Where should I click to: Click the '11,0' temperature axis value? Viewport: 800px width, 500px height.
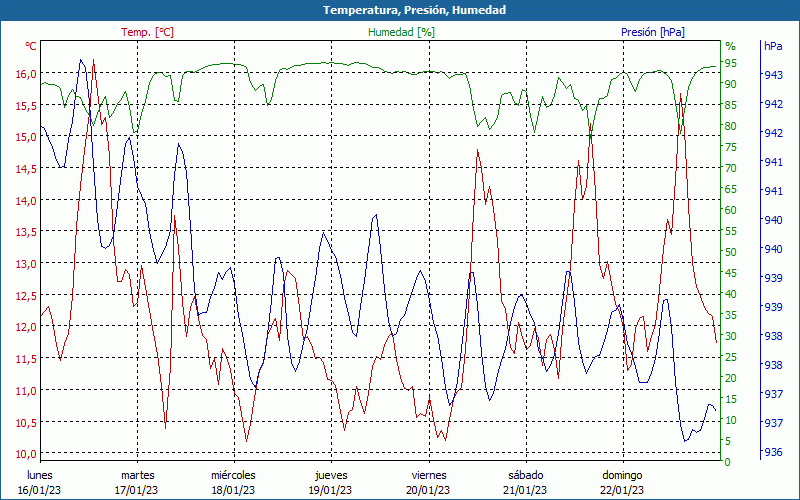point(26,390)
